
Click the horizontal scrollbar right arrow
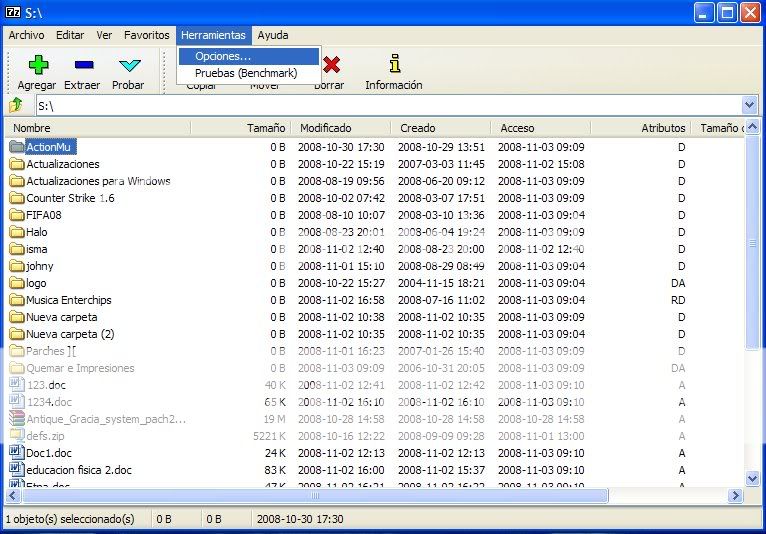click(x=735, y=496)
